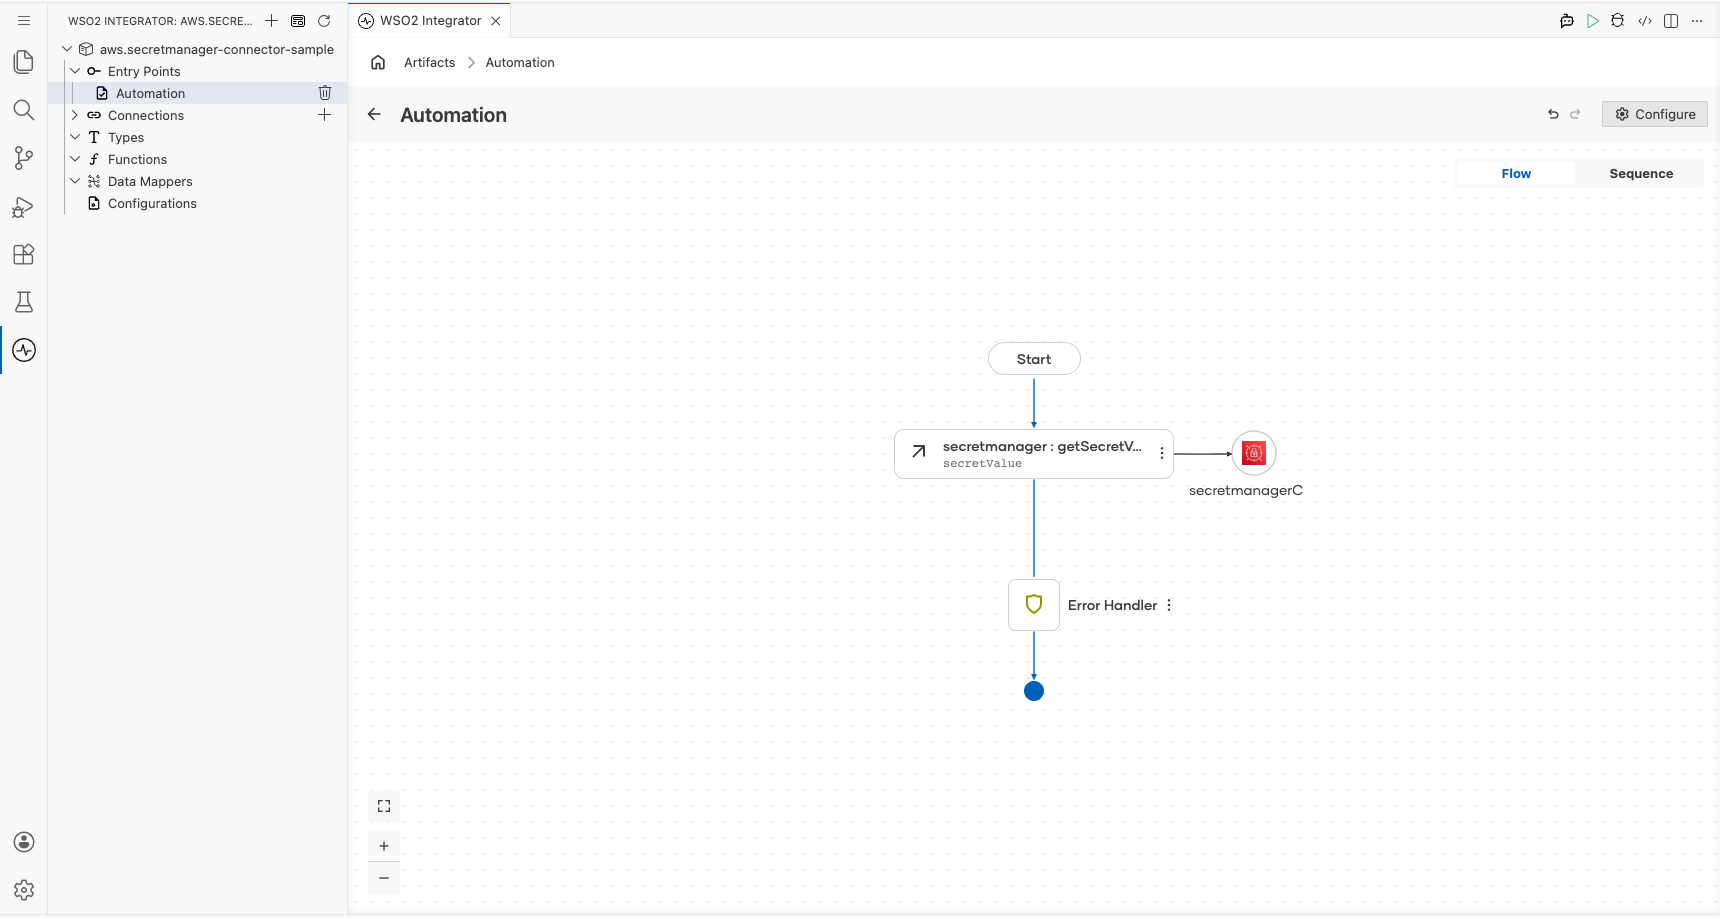Click the WSO2 INTEGRATOR sidebar title
The height and width of the screenshot is (918, 1720).
160,21
